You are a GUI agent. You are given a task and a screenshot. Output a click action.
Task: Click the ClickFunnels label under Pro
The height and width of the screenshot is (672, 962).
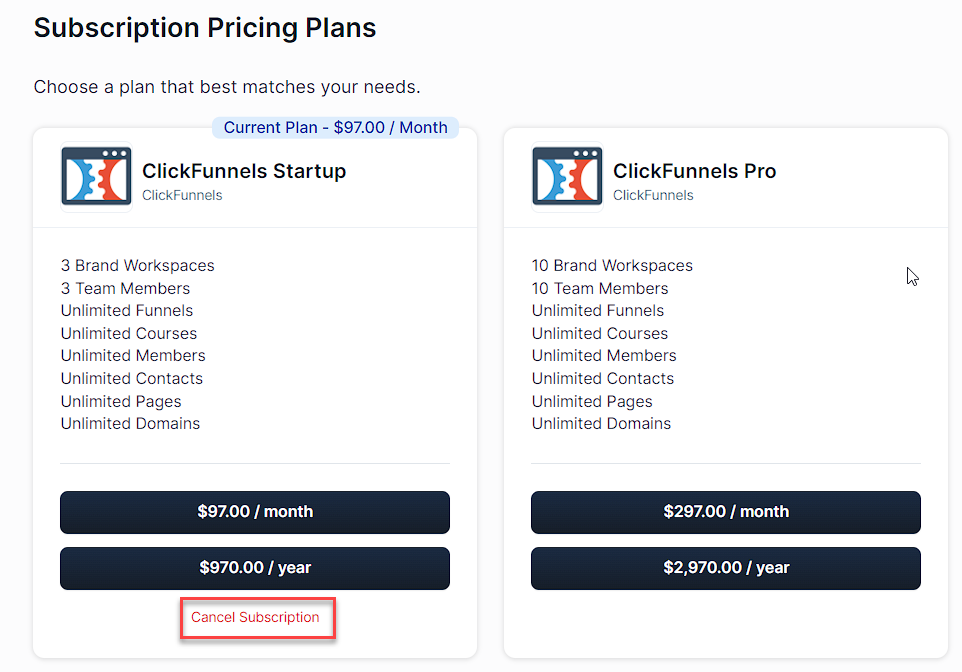654,196
